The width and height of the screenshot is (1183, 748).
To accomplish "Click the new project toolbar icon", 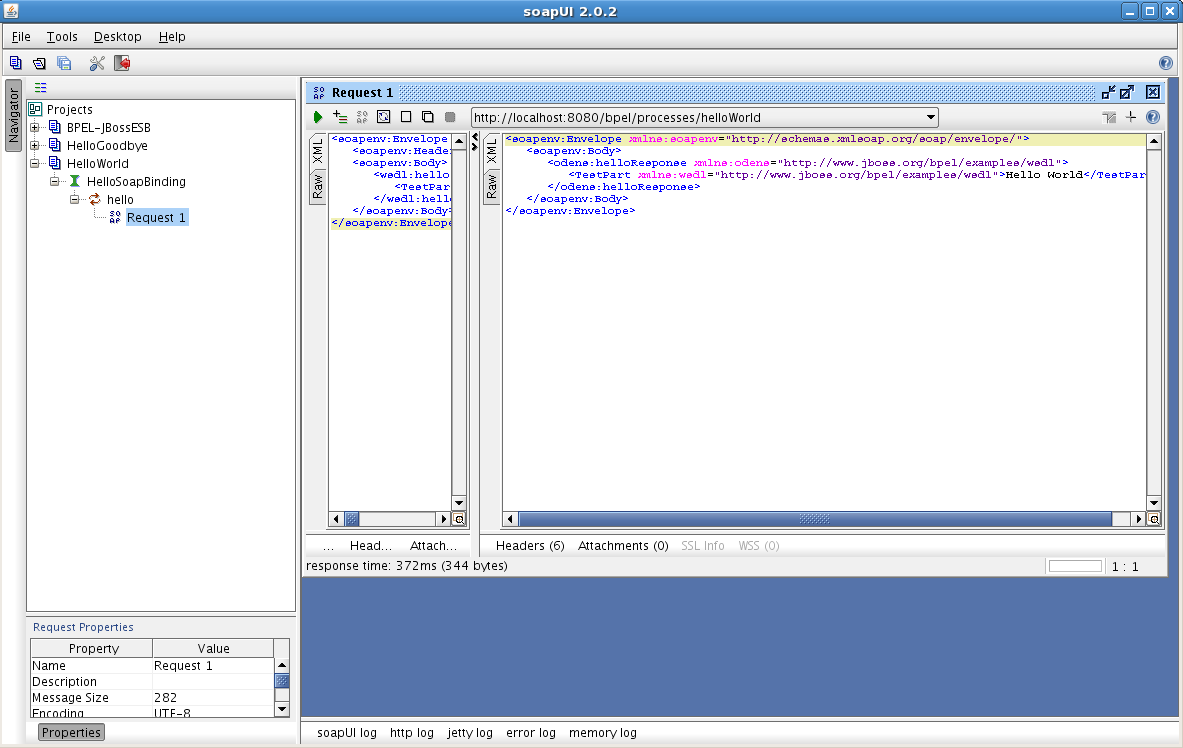I will tap(16, 63).
